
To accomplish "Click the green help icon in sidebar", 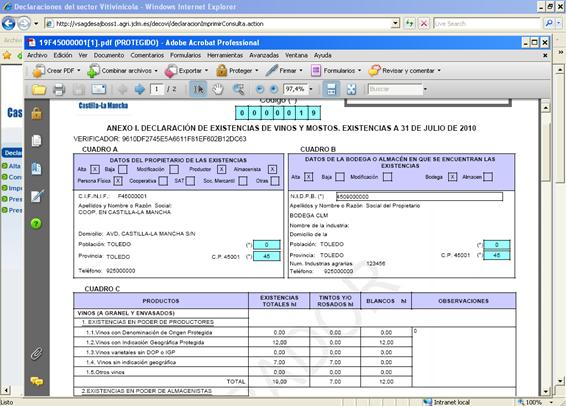I will 36,224.
